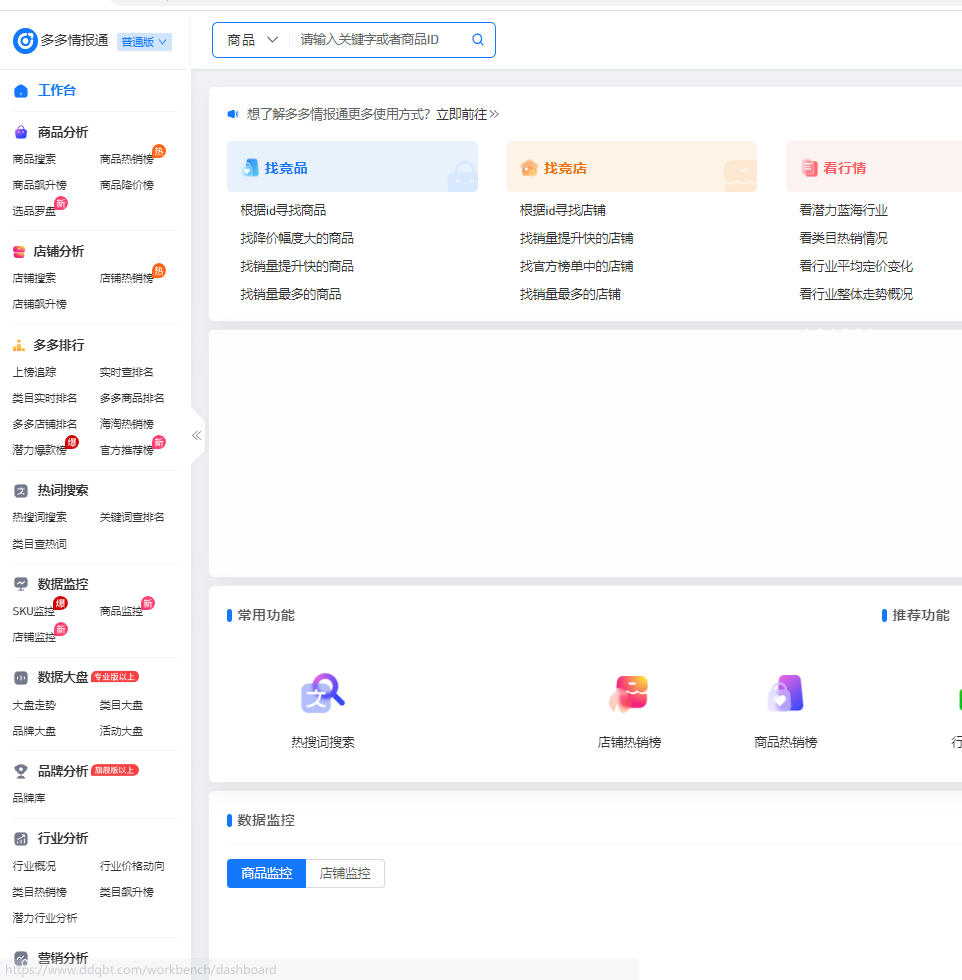Image resolution: width=962 pixels, height=980 pixels.
Task: Open 选品罗盘 in the sidebar
Action: [34, 211]
